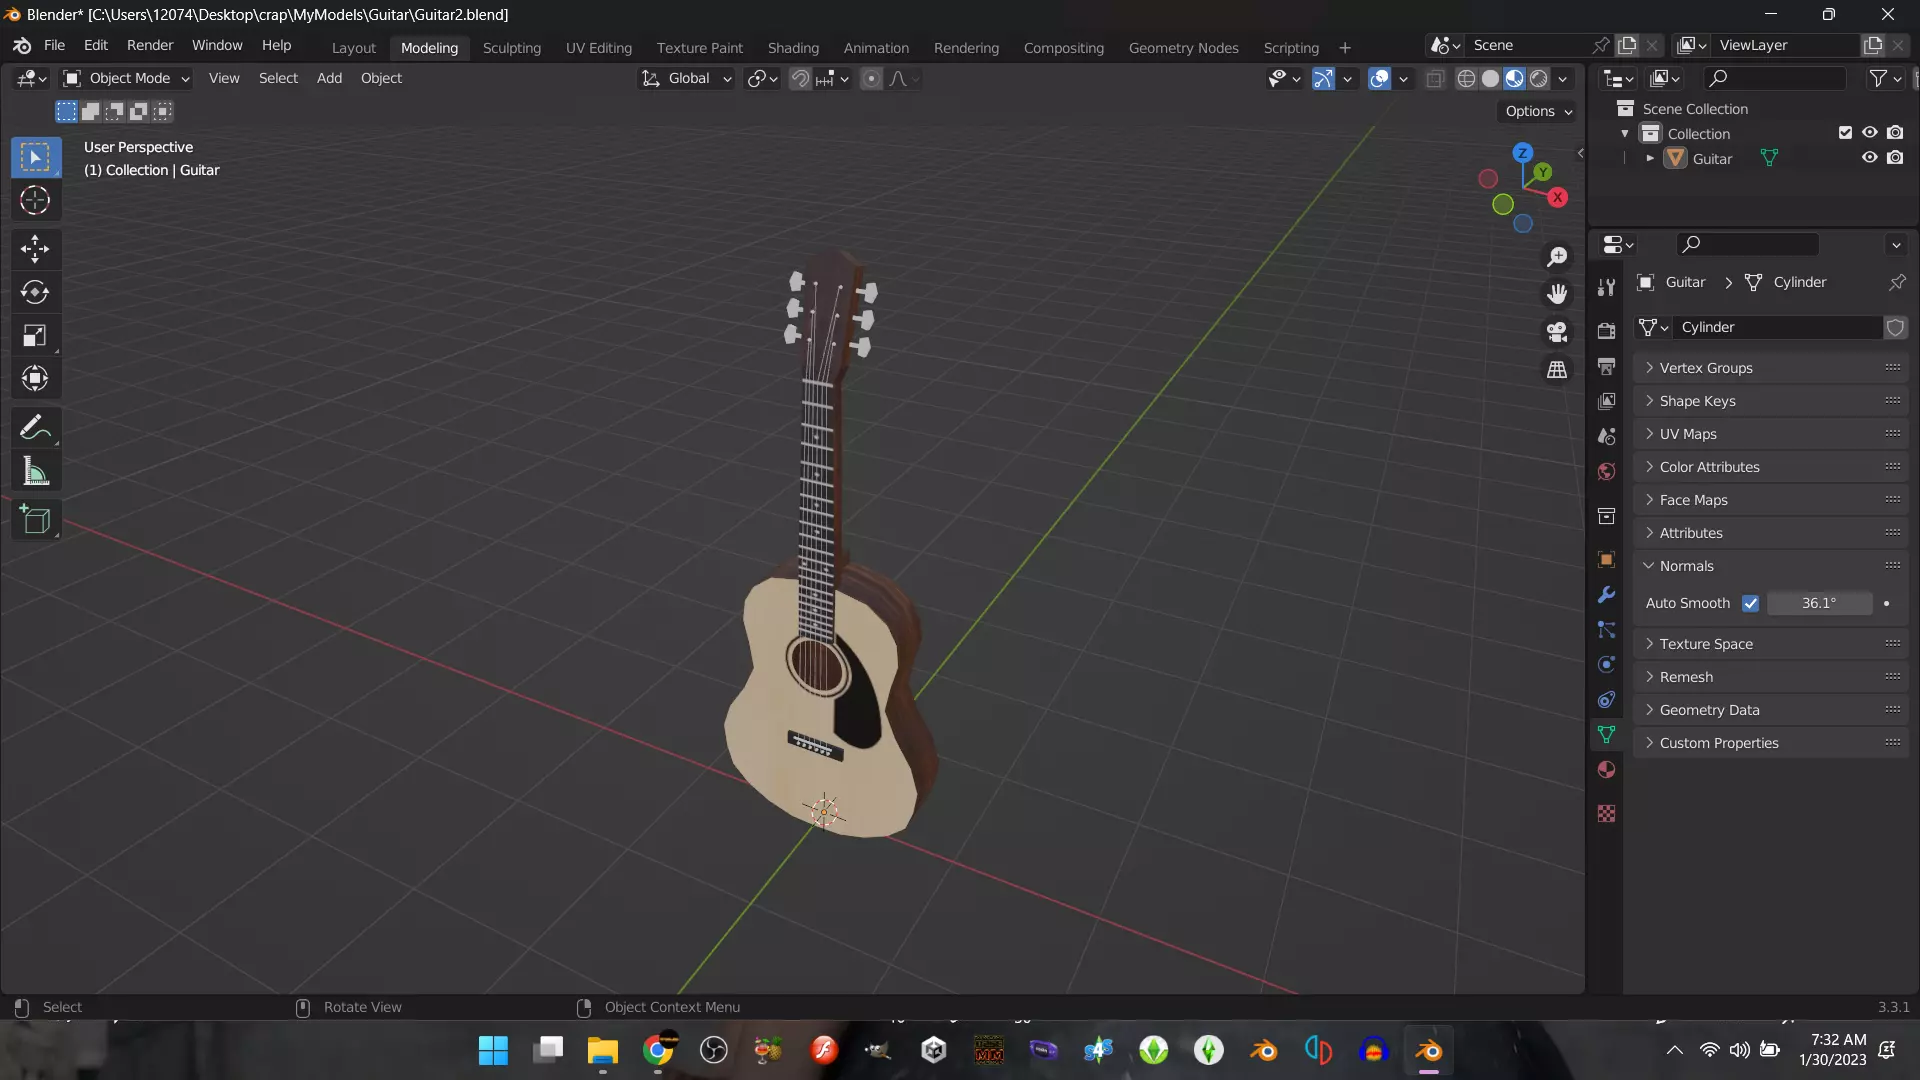Image resolution: width=1920 pixels, height=1080 pixels.
Task: Switch to the Shading workspace tab
Action: [x=793, y=47]
